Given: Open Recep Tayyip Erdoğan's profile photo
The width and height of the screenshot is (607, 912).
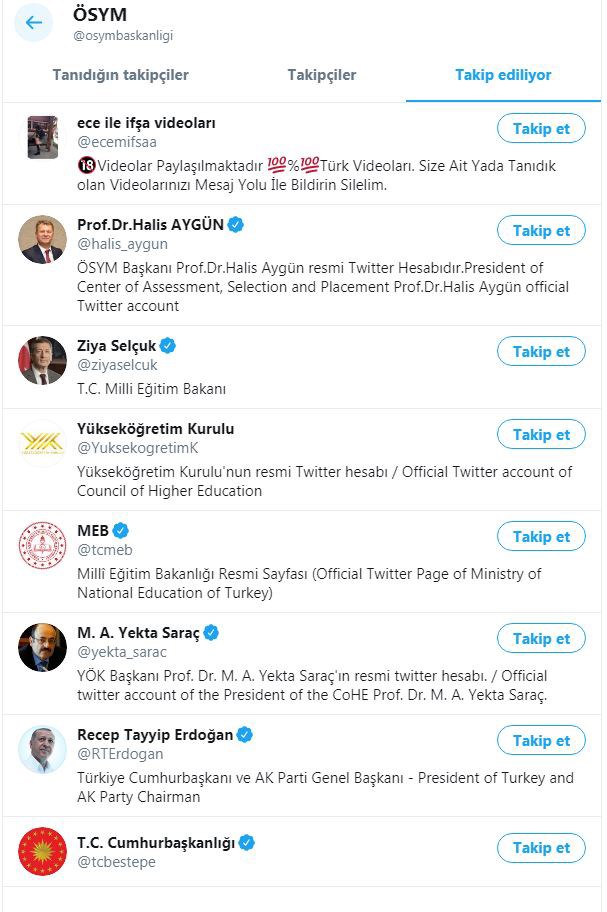Looking at the screenshot, I should [42, 749].
